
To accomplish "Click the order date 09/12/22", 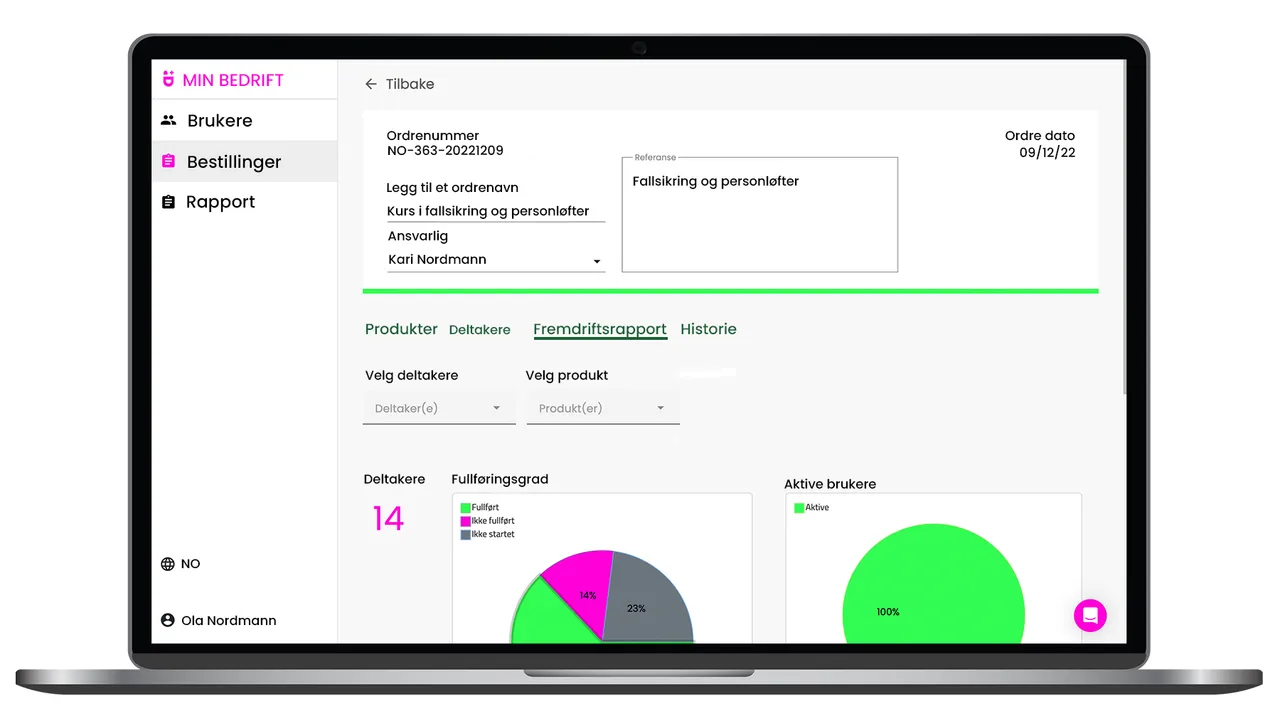I will pyautogui.click(x=1047, y=153).
